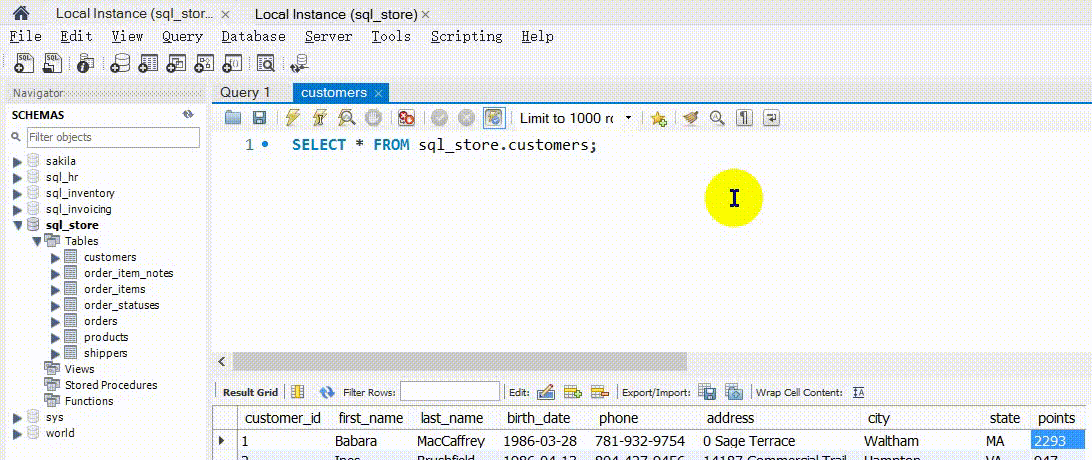1092x460 pixels.
Task: Search table data icon in main toolbar
Action: tap(265, 63)
